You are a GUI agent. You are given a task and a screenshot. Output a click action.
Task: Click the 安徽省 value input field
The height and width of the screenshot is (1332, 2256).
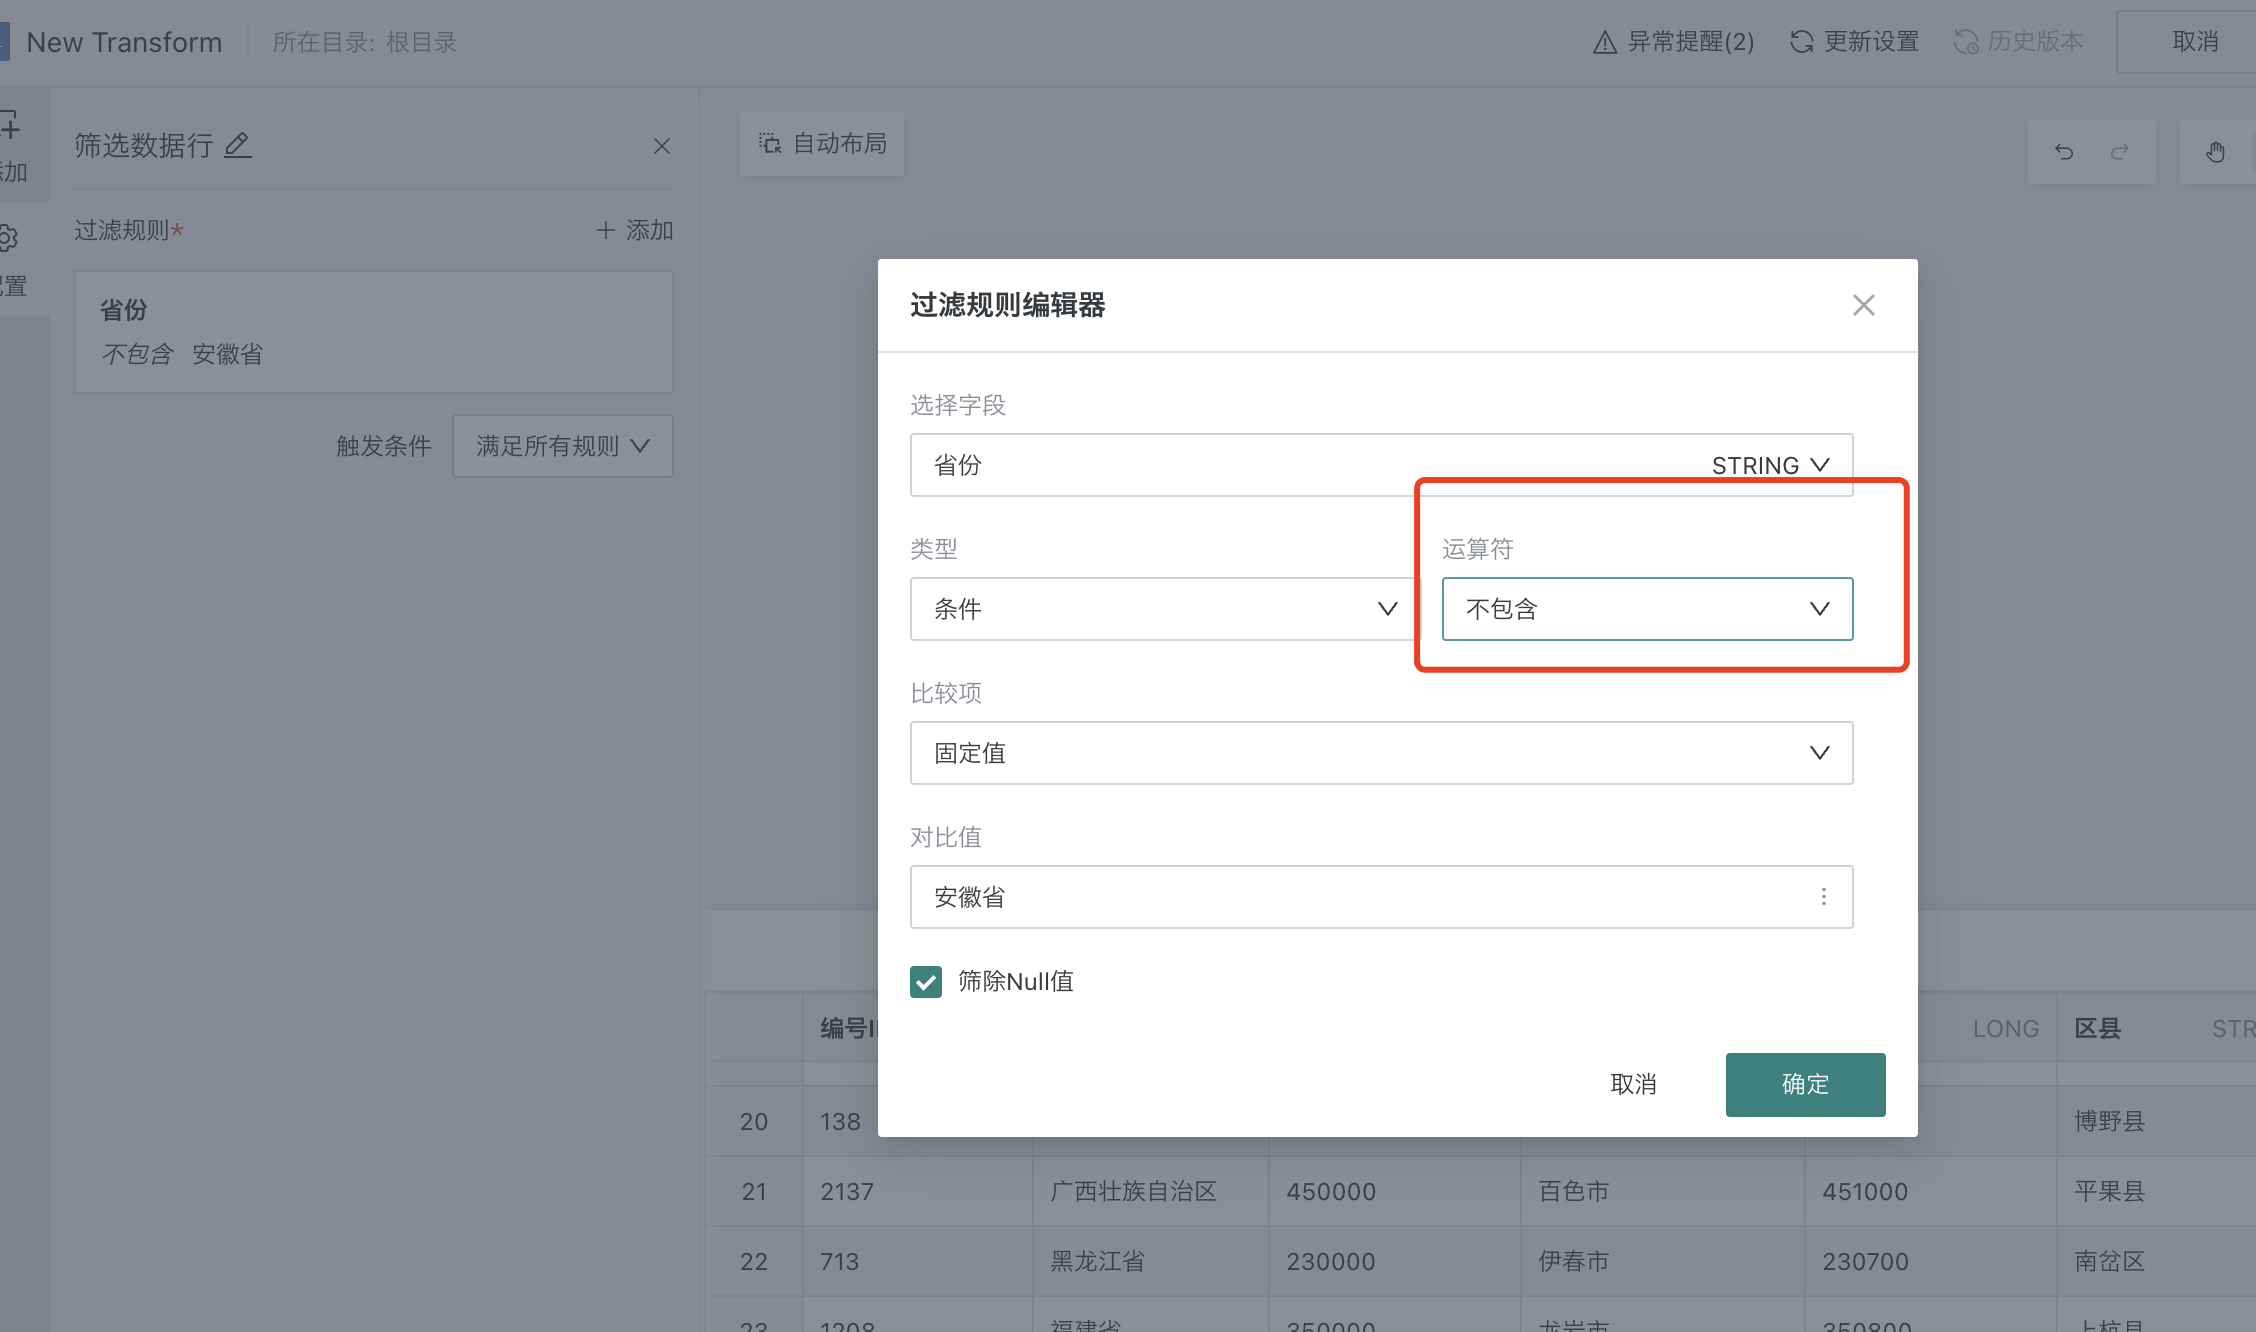1350,897
